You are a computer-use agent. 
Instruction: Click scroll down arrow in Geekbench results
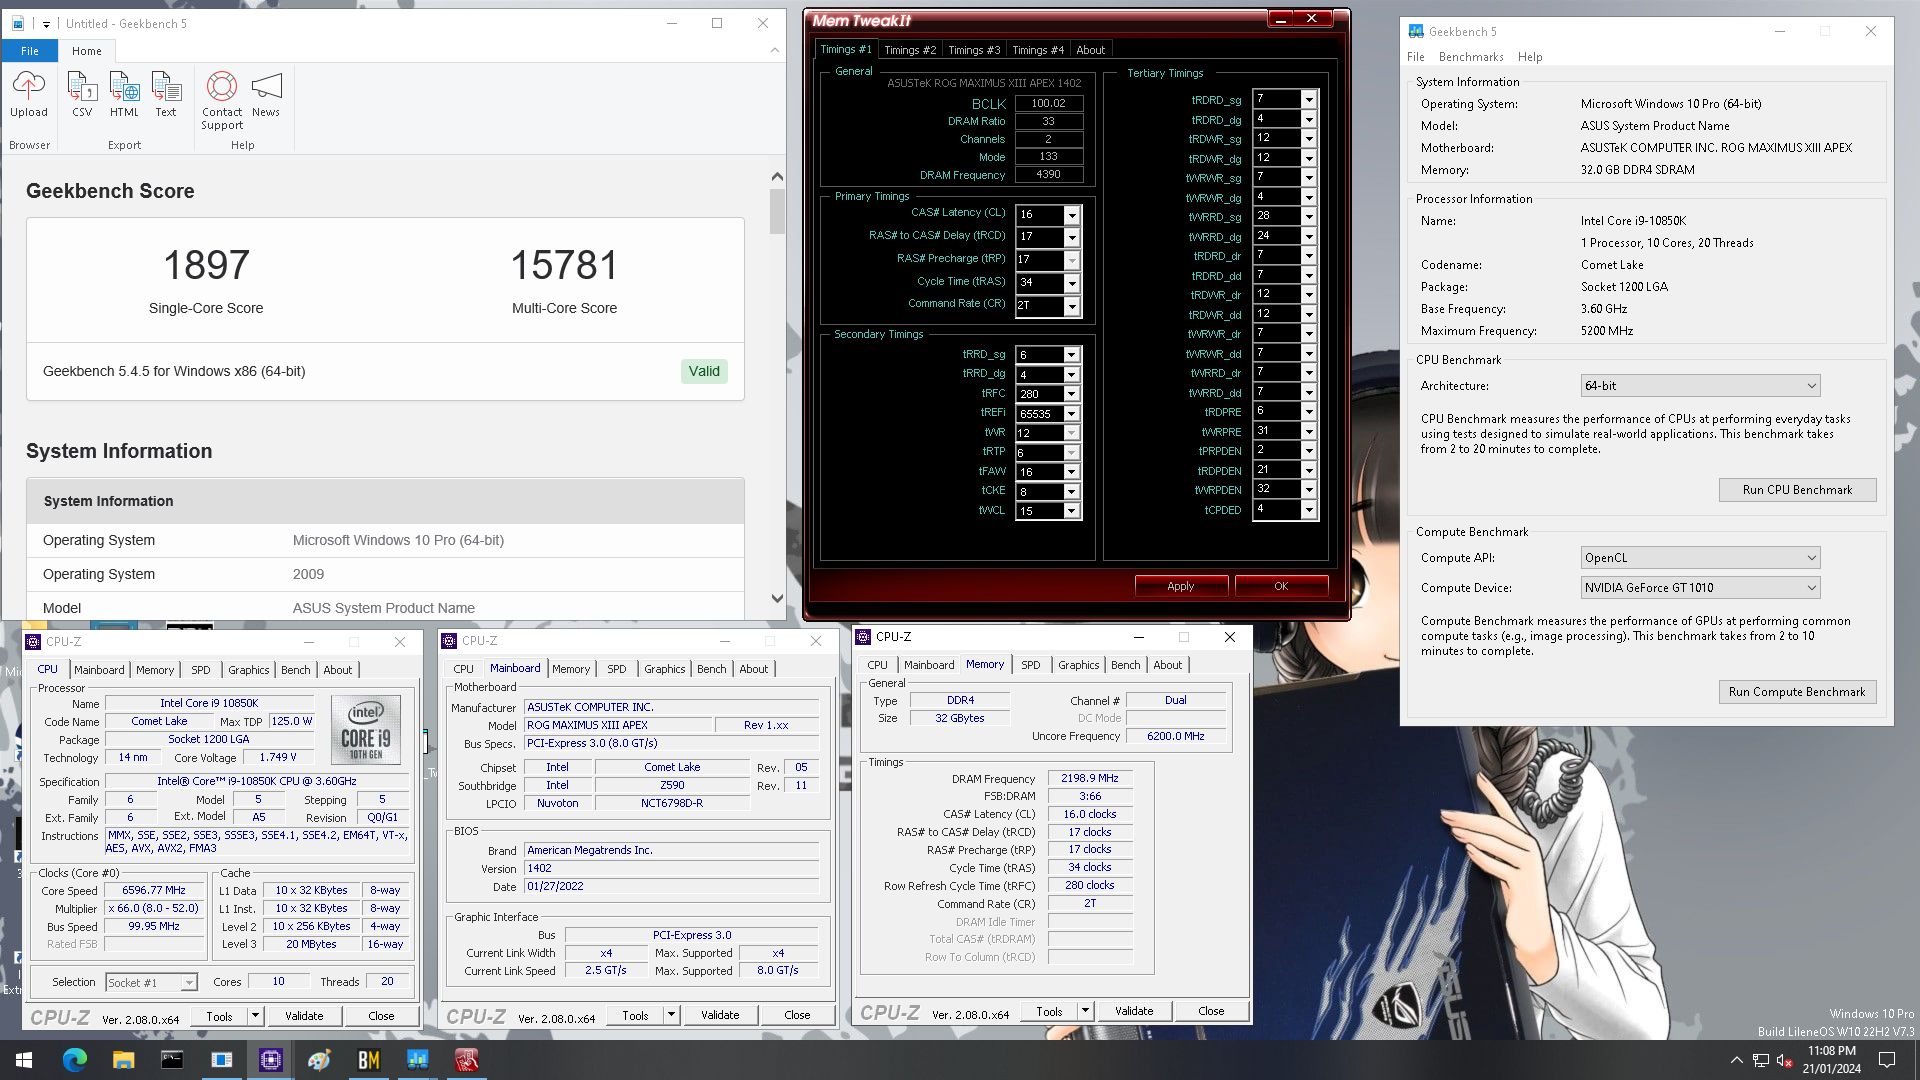[777, 599]
